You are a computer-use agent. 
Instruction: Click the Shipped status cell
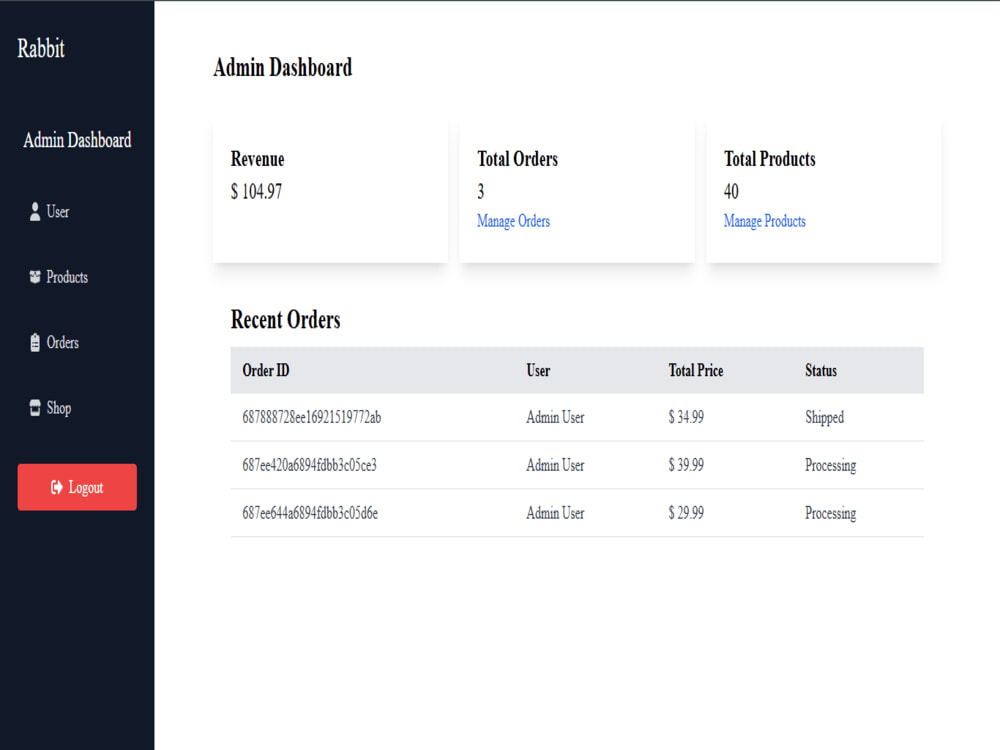[824, 417]
